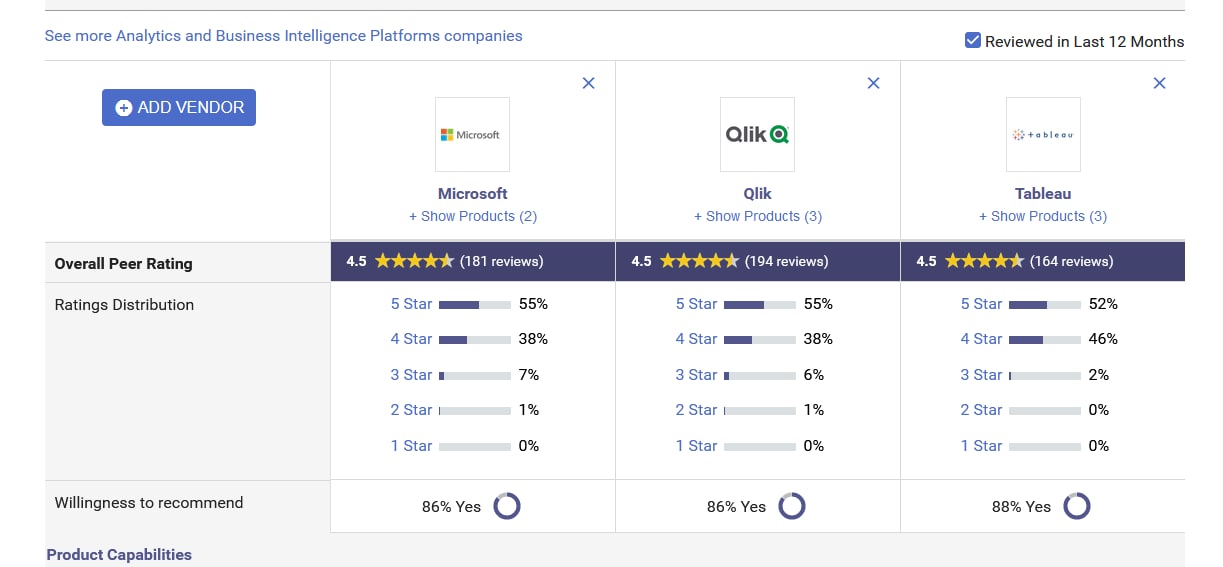Viewport: 1223px width, 567px height.
Task: Click Microsoft's 1 Star rating link
Action: tap(412, 446)
